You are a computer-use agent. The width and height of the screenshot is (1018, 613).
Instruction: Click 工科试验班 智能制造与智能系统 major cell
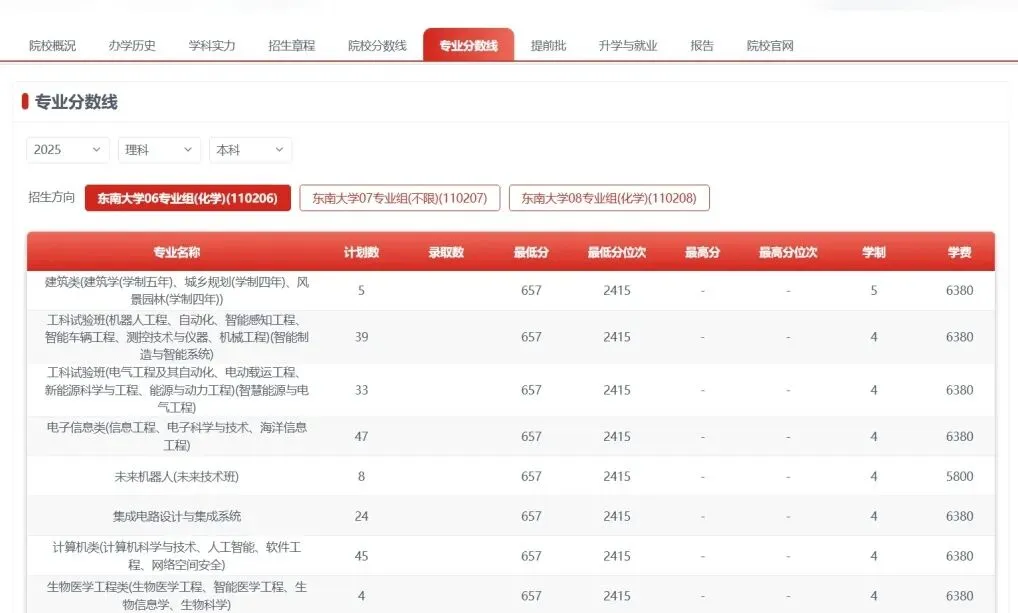tap(177, 337)
